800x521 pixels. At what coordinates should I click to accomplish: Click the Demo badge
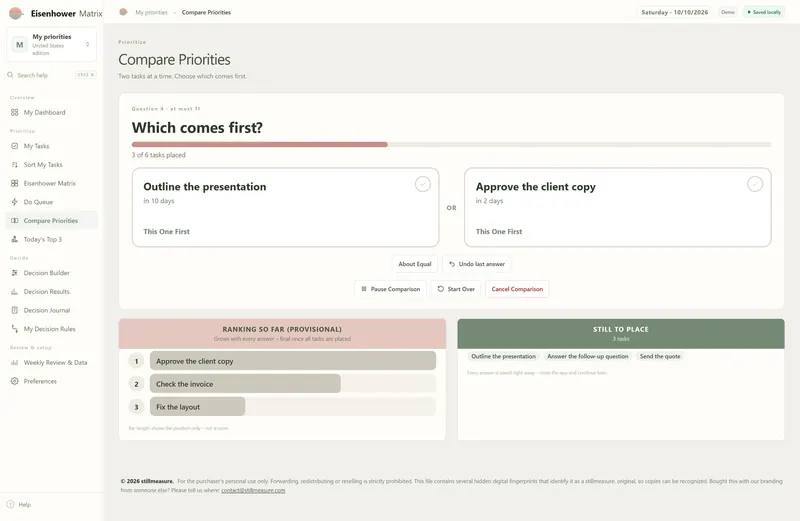coord(728,12)
